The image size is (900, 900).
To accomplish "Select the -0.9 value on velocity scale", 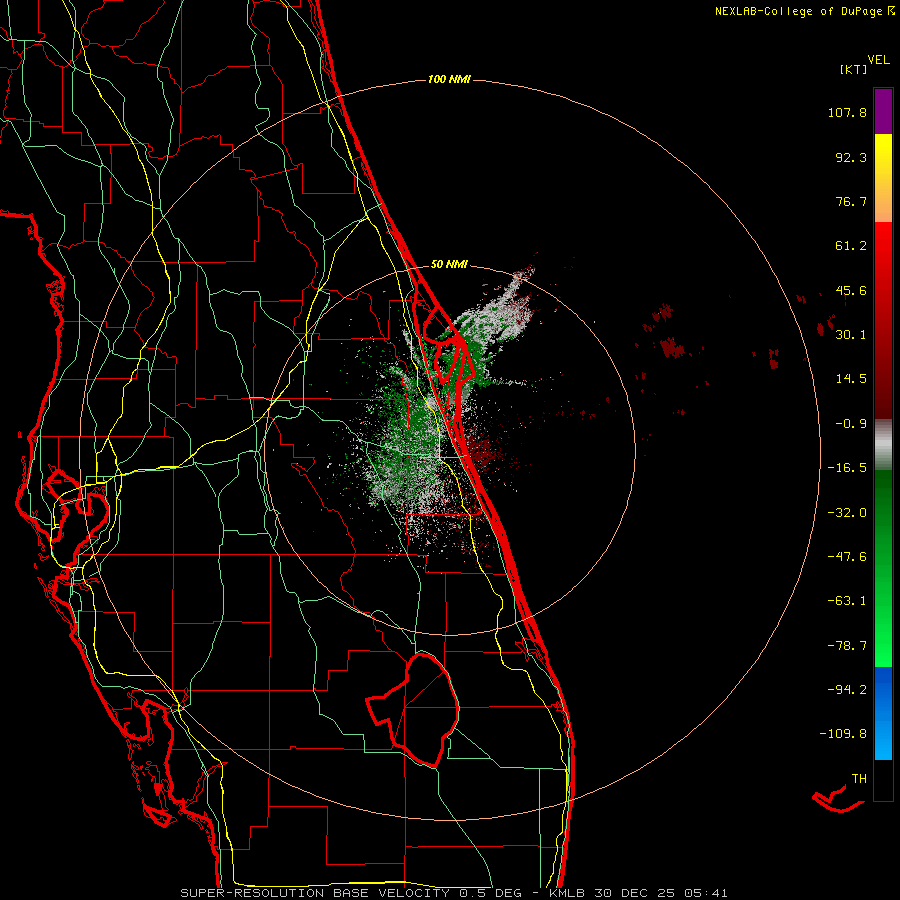I will tap(851, 424).
